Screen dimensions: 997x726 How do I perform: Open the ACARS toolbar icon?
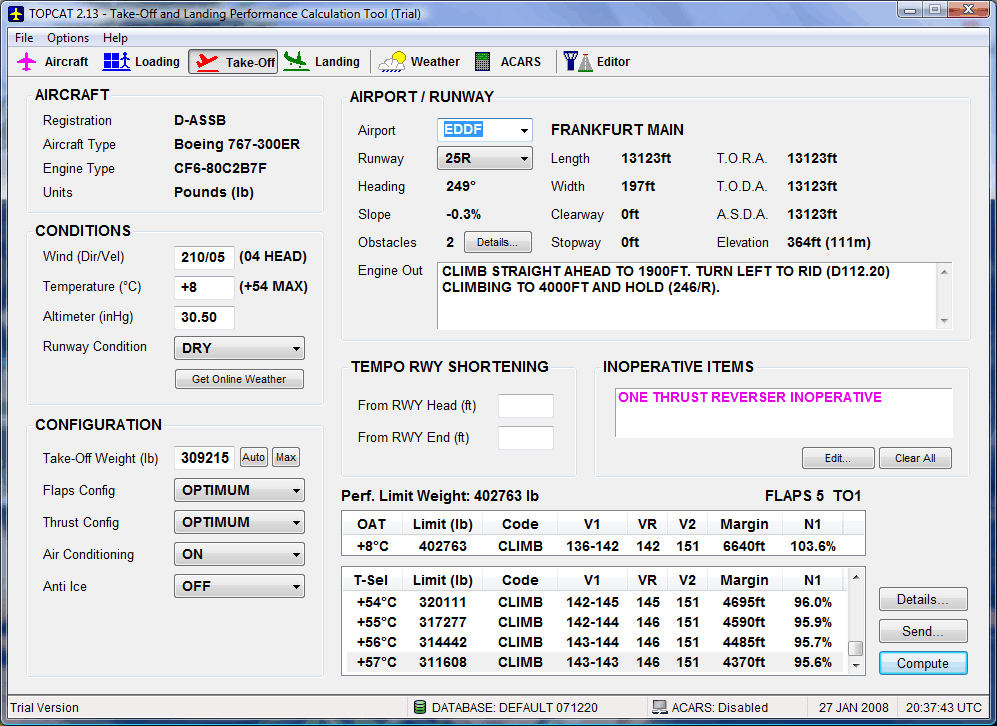pyautogui.click(x=482, y=62)
